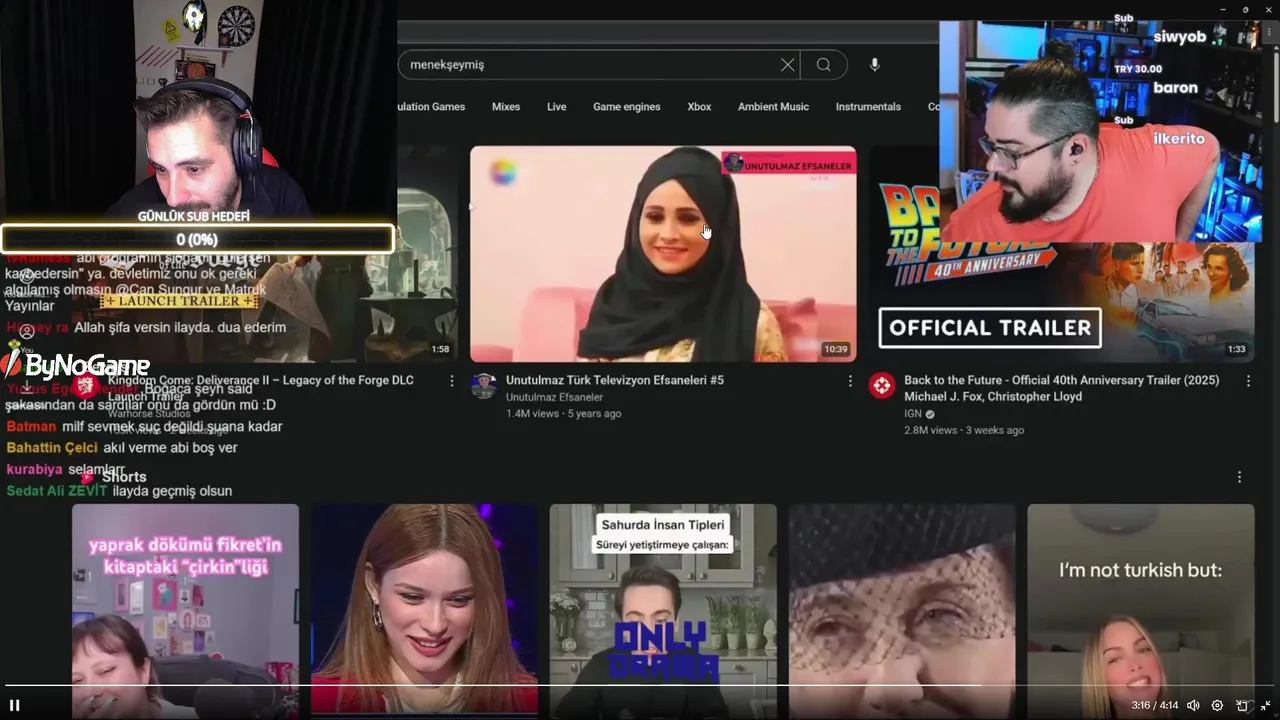Select the Xbox filter chip
The width and height of the screenshot is (1280, 720).
click(699, 107)
